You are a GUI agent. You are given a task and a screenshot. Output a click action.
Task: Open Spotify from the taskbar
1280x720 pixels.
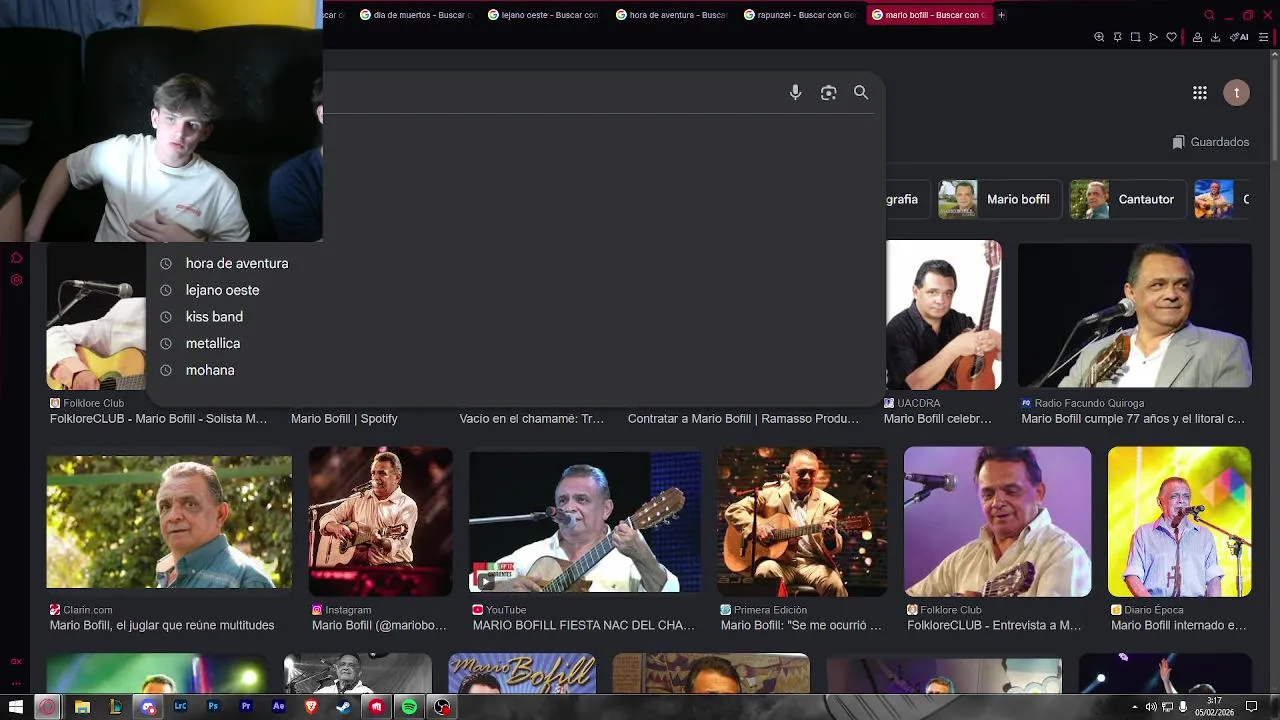[409, 707]
